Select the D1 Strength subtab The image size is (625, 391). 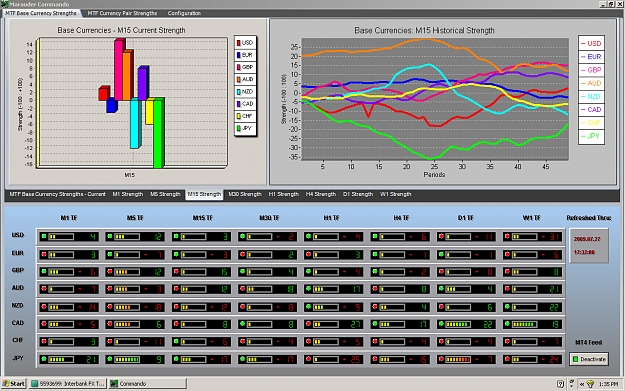tap(358, 194)
